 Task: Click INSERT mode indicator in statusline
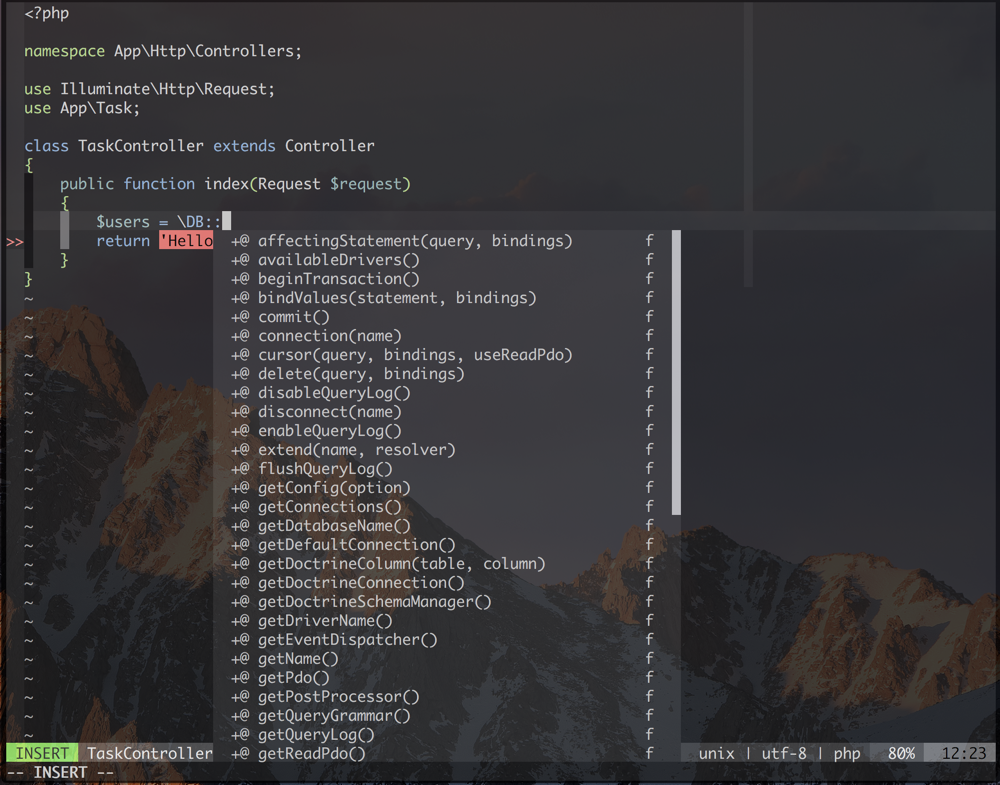coord(42,754)
